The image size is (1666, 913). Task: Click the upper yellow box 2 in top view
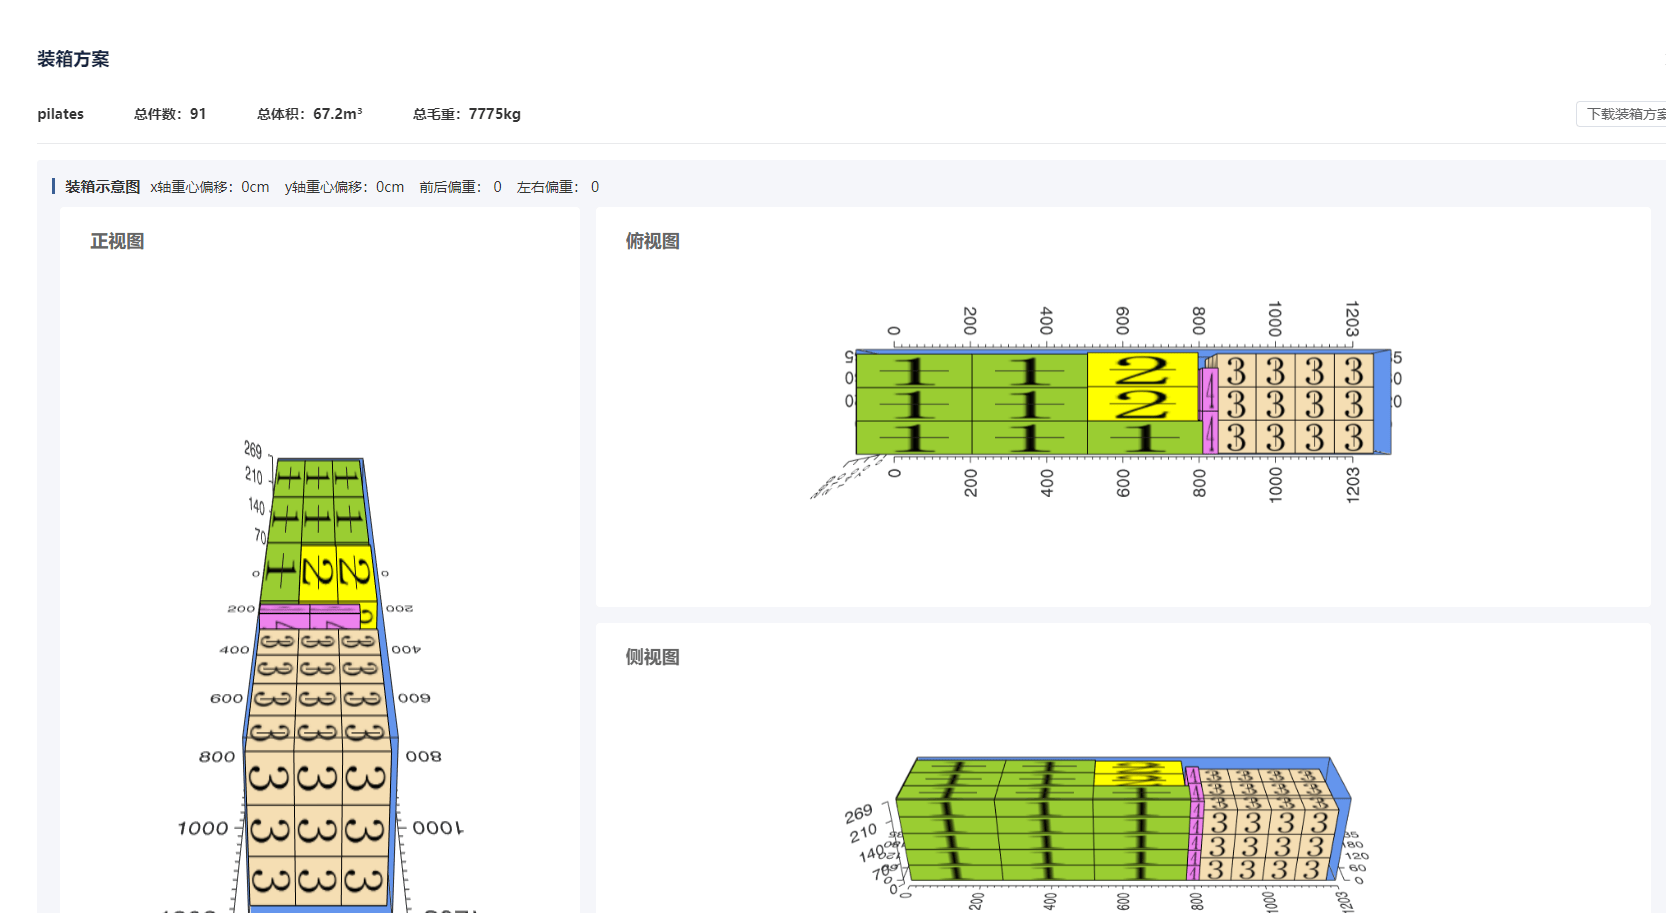1142,370
